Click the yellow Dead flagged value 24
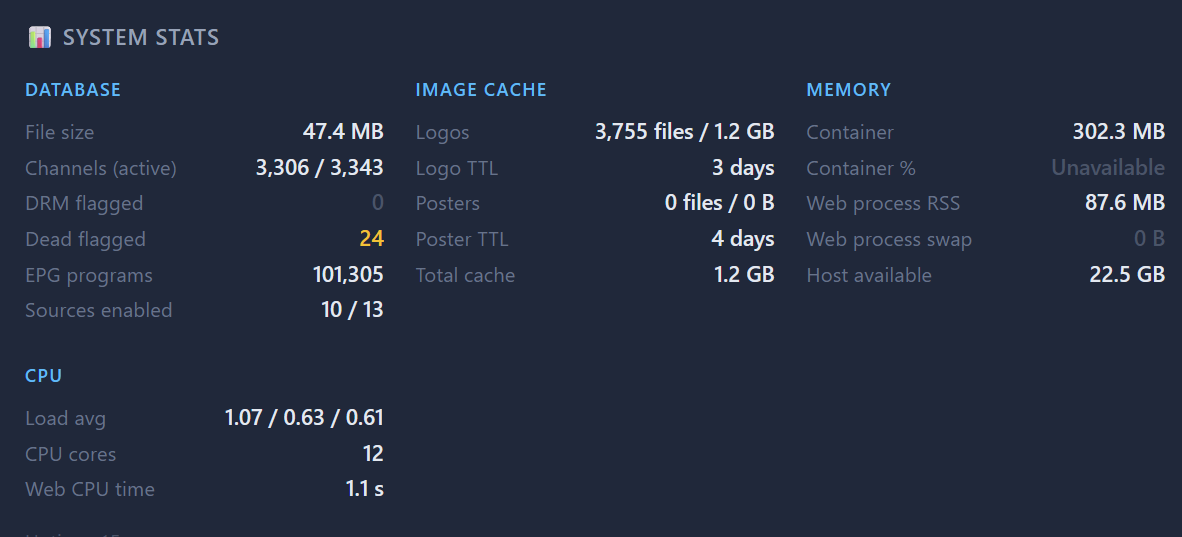 click(x=371, y=239)
